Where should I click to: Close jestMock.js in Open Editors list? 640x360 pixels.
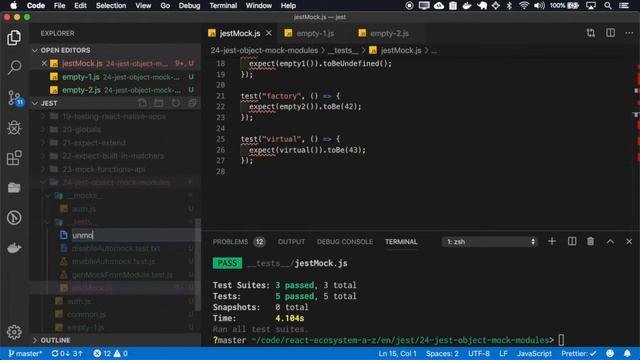point(44,63)
